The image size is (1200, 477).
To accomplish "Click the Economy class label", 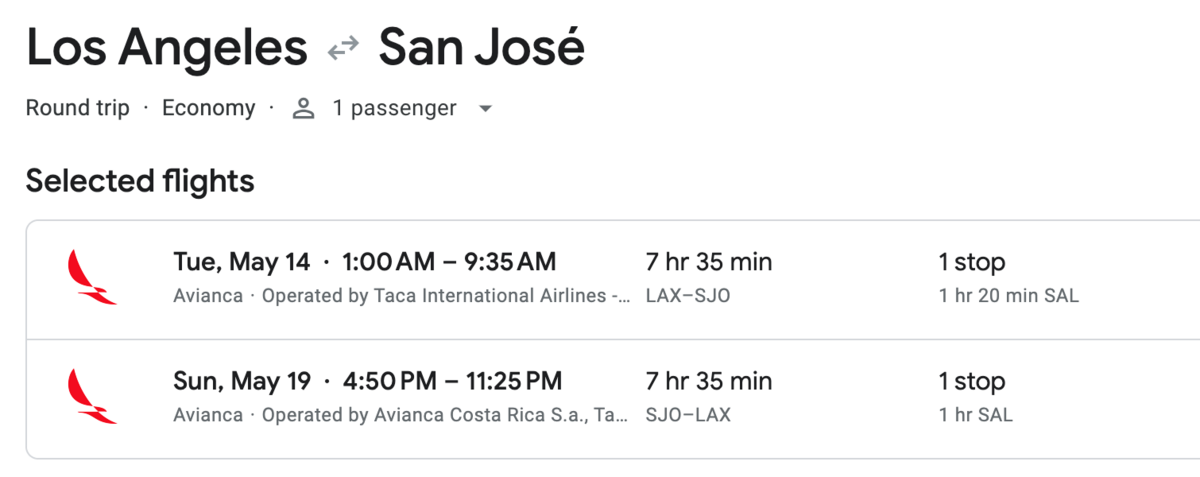I will (208, 108).
